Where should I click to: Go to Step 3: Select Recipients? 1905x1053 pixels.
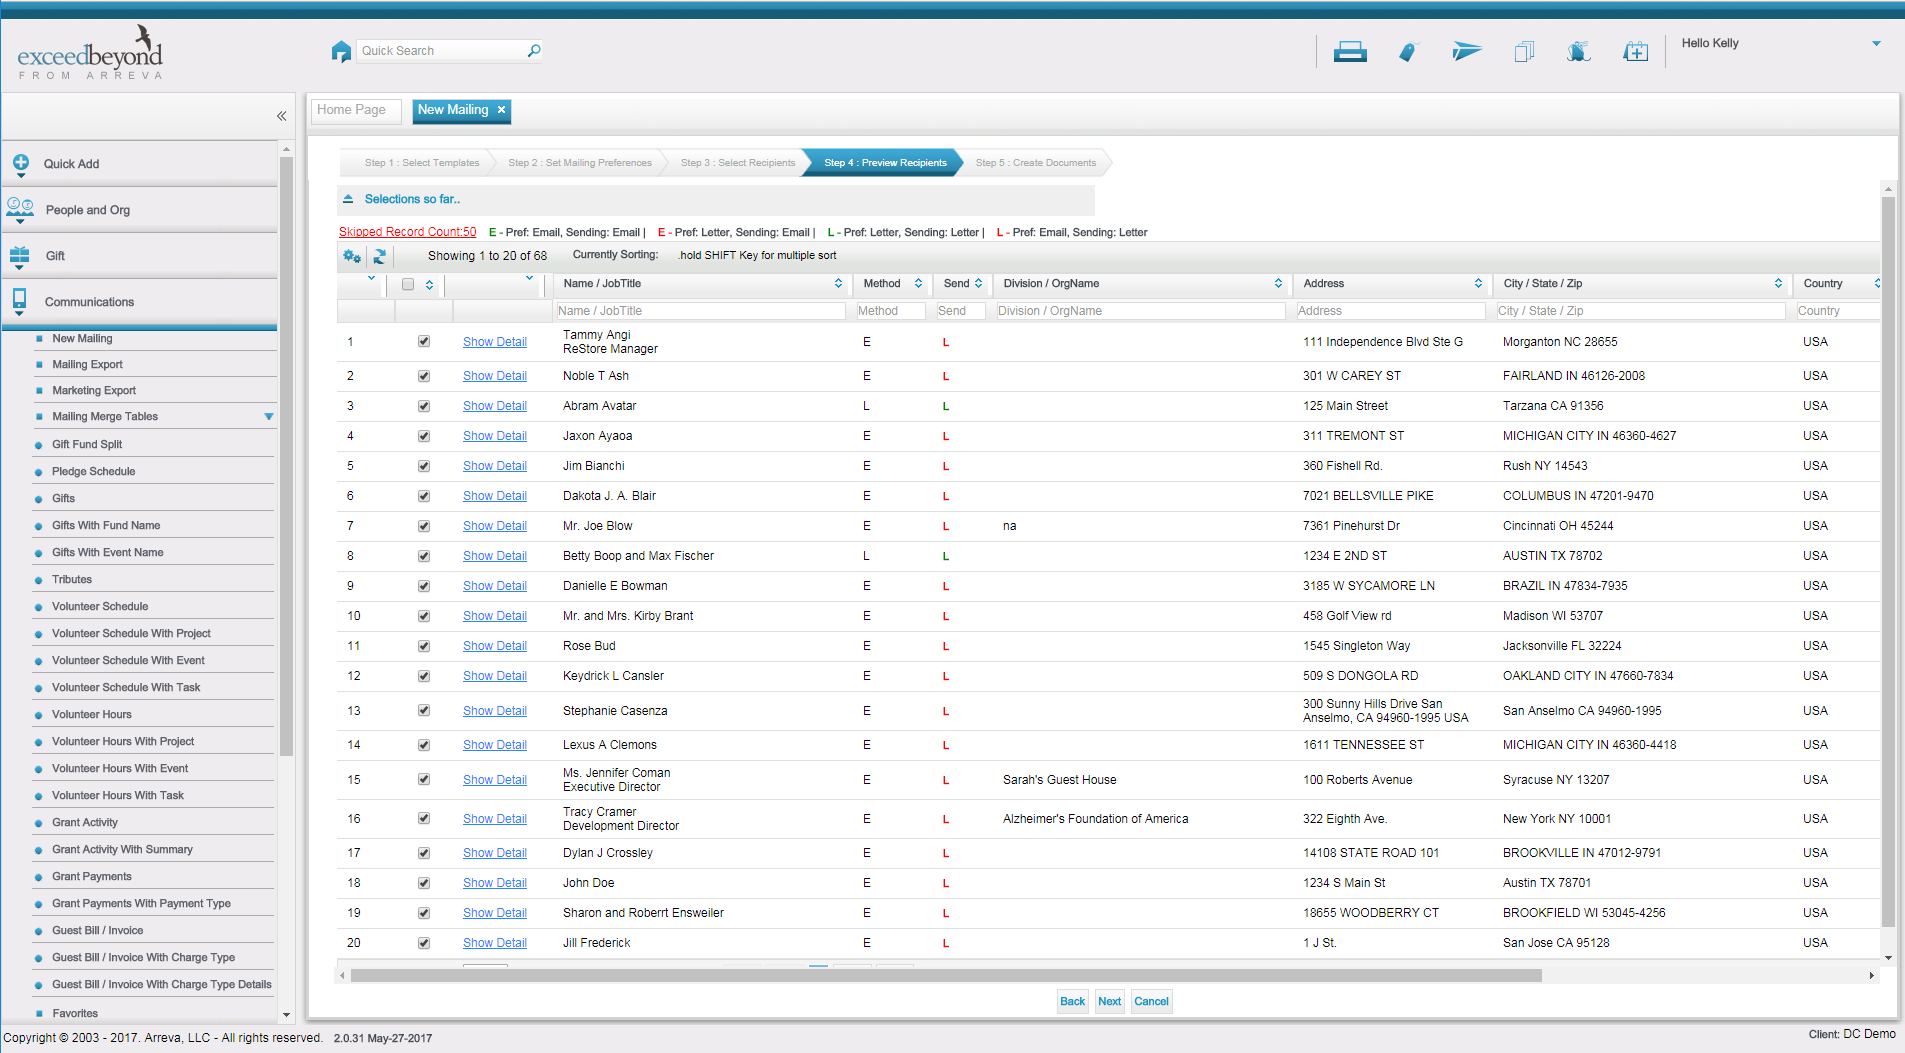737,163
